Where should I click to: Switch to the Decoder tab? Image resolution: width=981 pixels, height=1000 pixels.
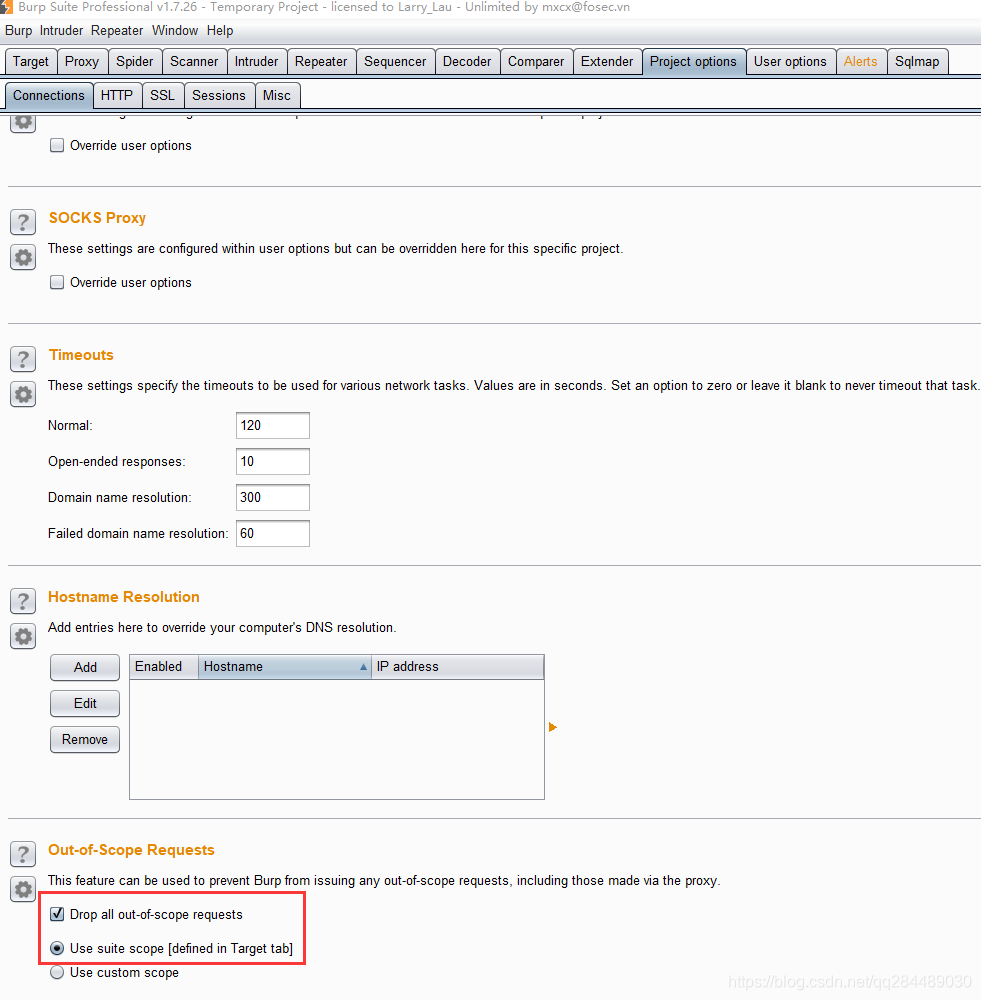(x=467, y=61)
